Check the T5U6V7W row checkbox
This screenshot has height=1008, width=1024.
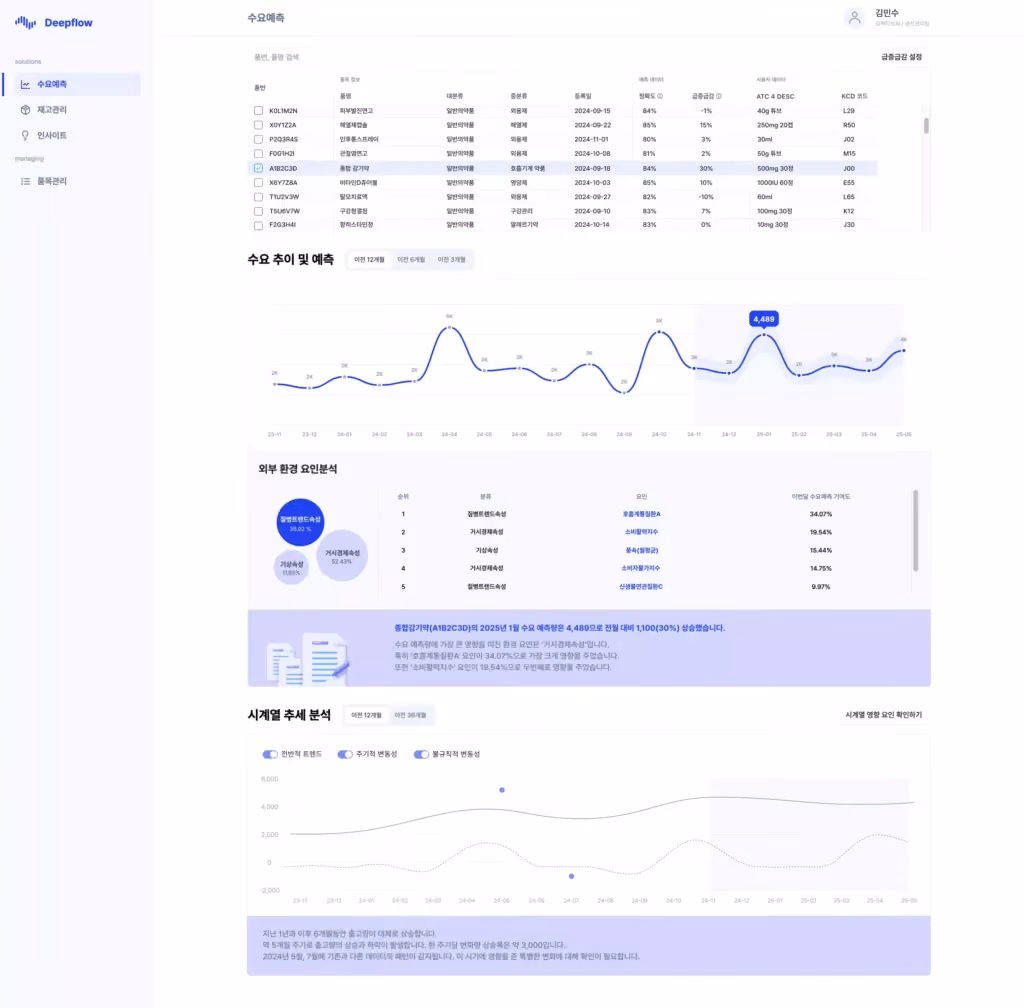(x=259, y=211)
